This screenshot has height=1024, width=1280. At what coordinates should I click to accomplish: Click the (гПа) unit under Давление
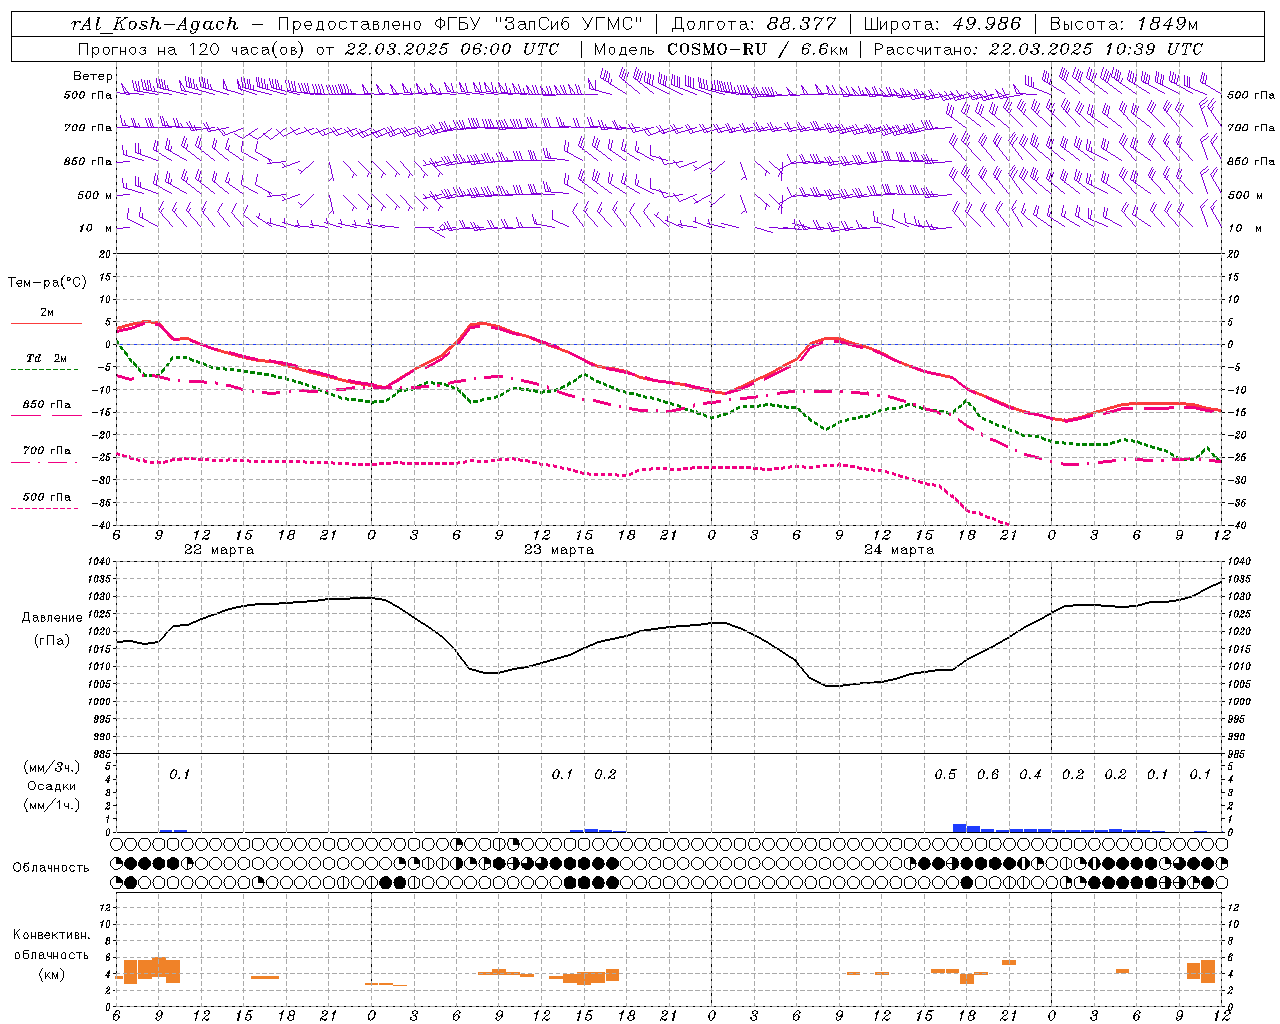point(52,640)
